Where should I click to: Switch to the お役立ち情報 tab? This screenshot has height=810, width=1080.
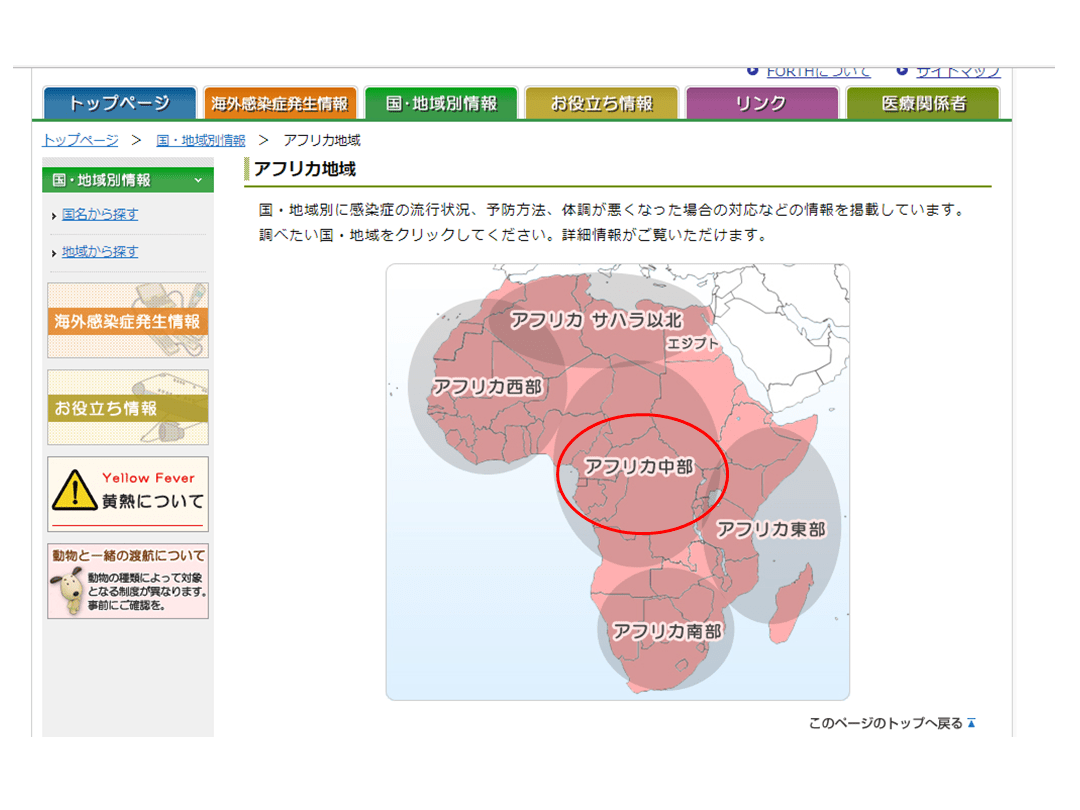pos(601,103)
